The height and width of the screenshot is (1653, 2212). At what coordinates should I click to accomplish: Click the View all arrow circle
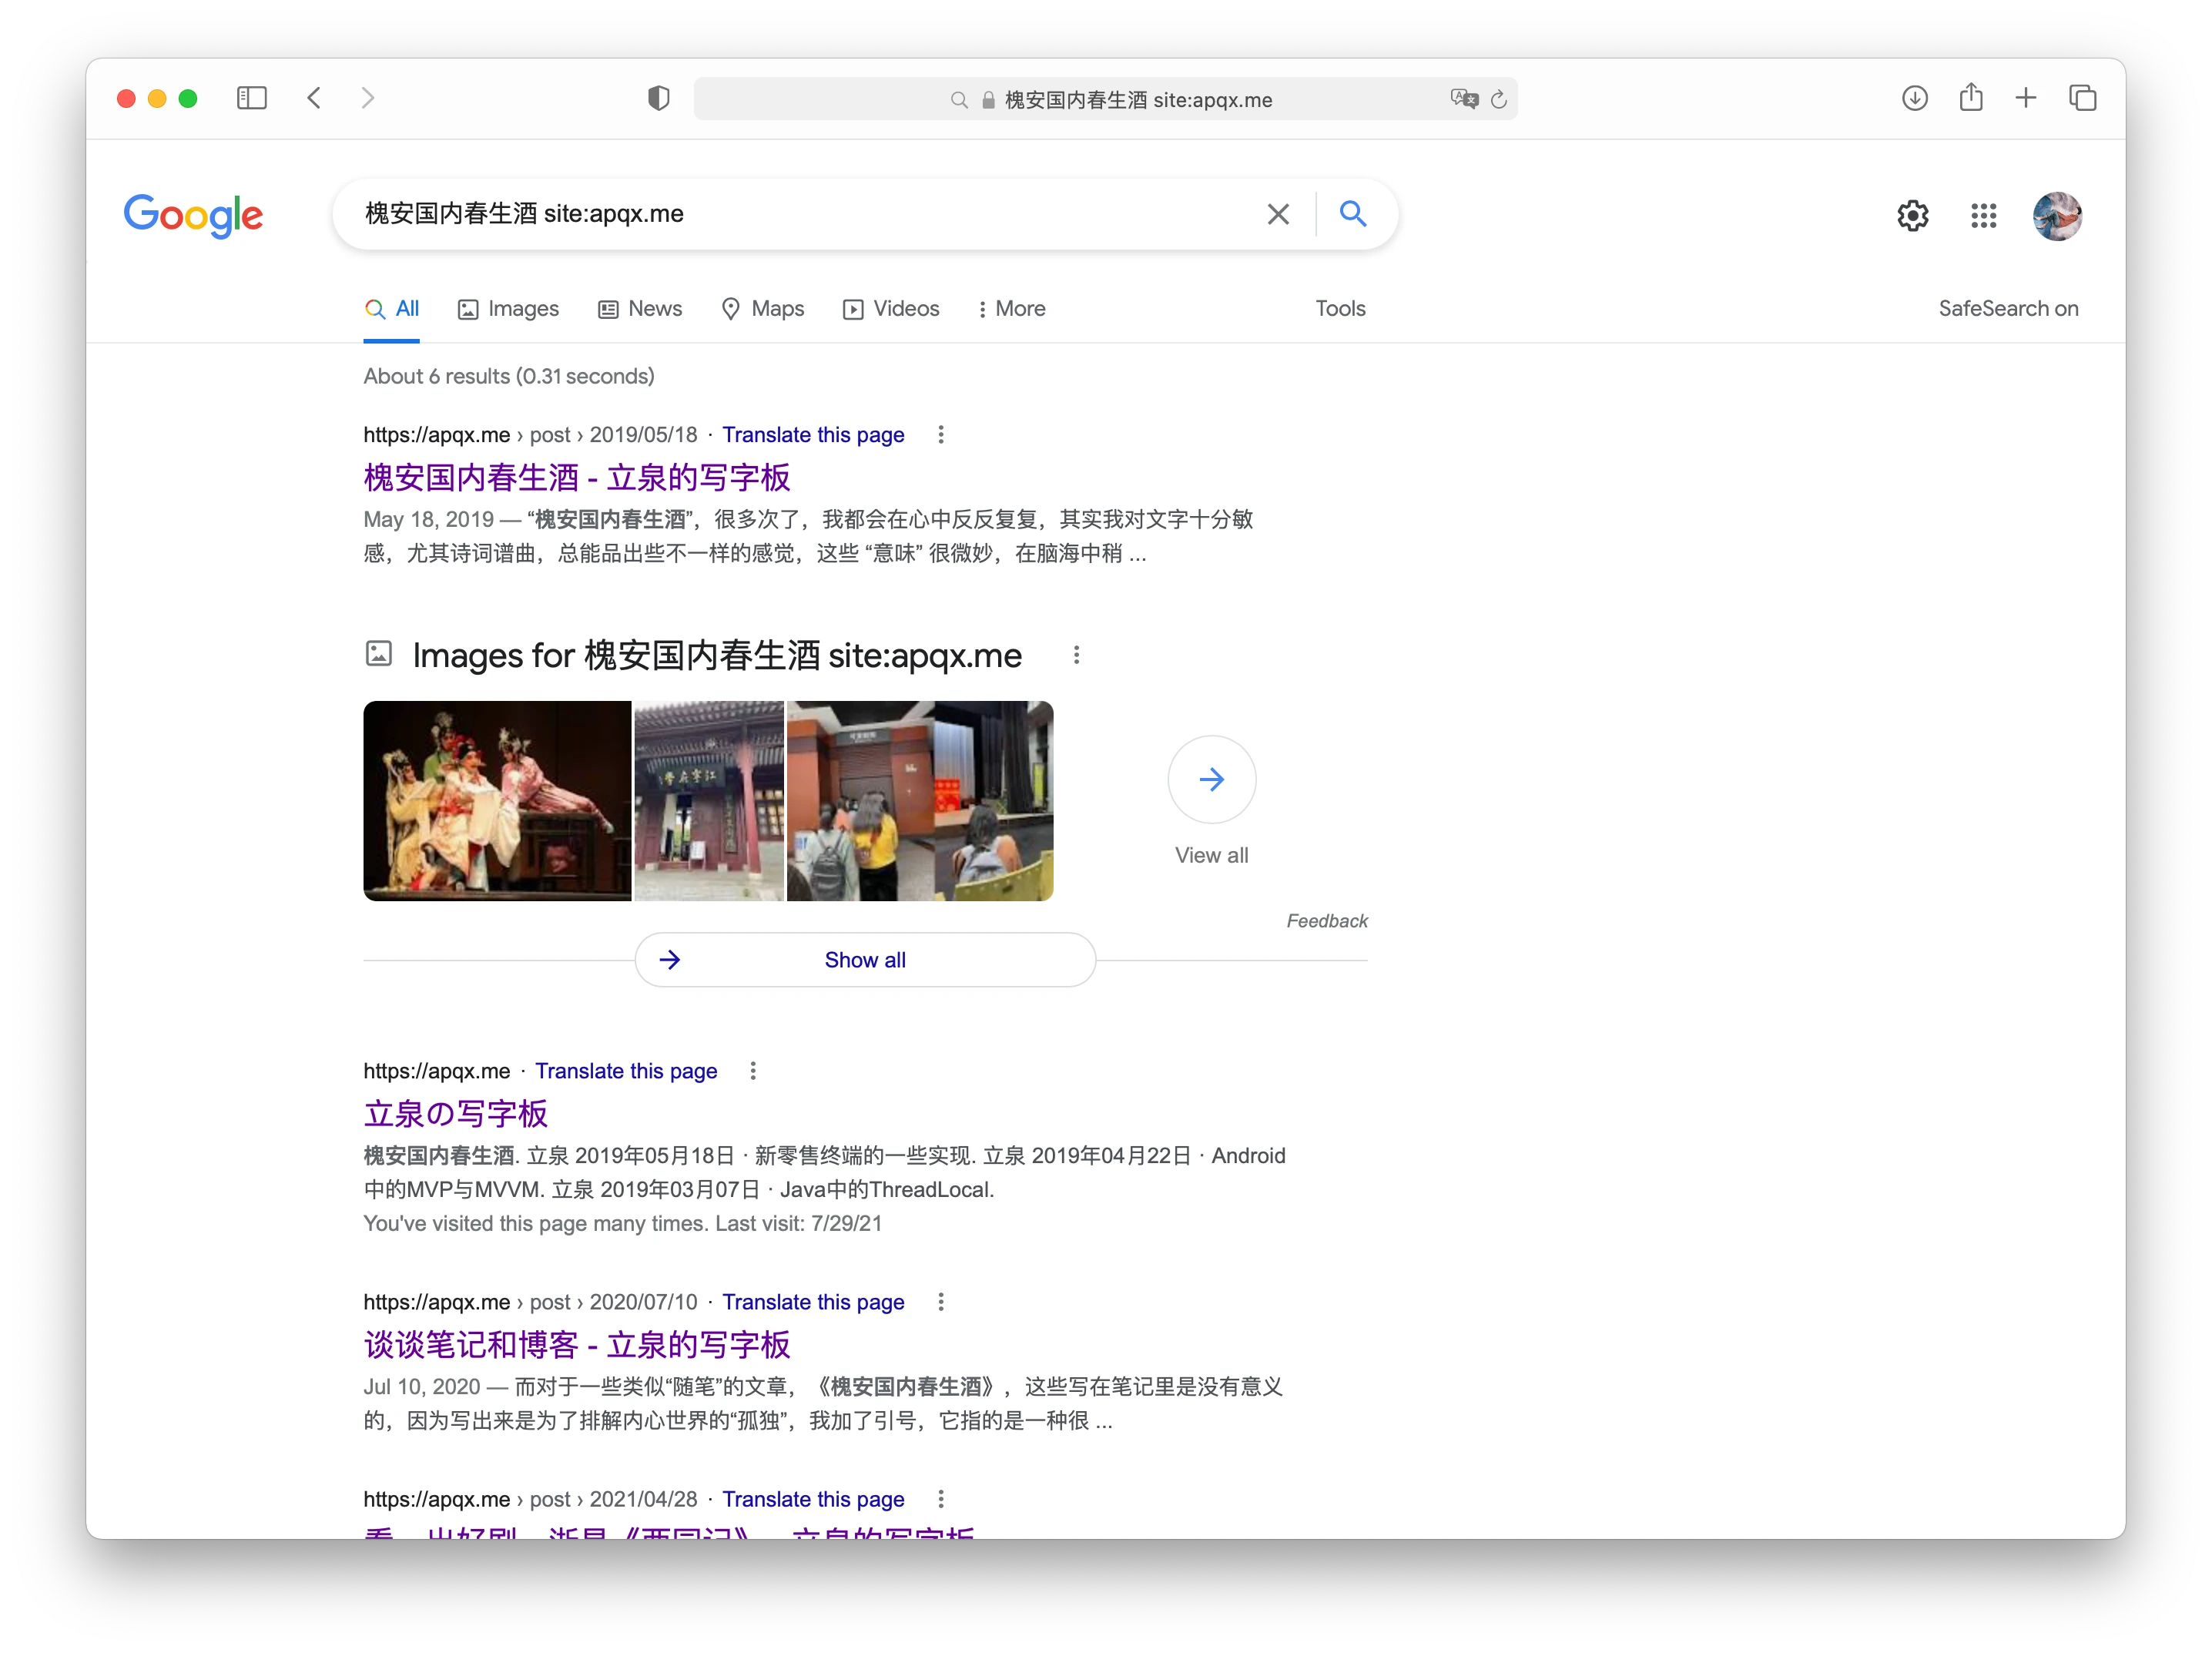point(1211,779)
